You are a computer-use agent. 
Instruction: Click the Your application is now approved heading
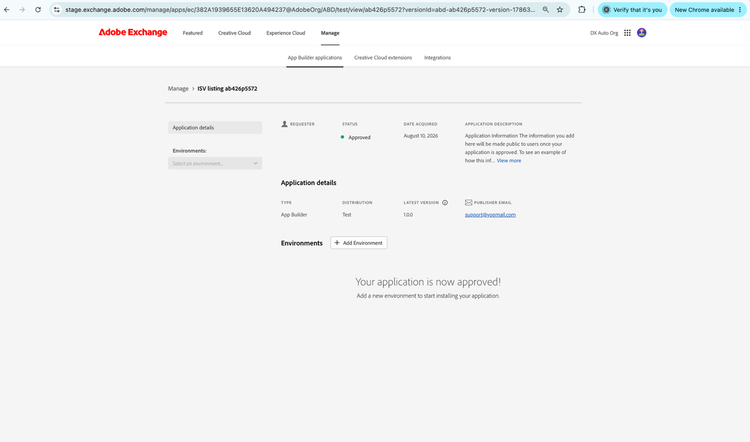click(x=428, y=282)
